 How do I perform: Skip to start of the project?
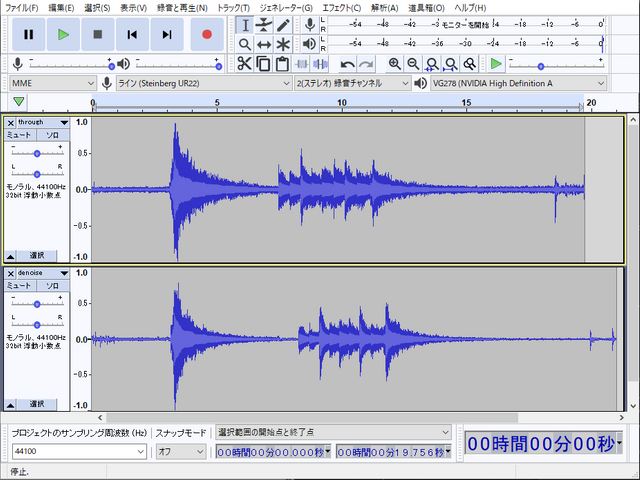coord(132,34)
